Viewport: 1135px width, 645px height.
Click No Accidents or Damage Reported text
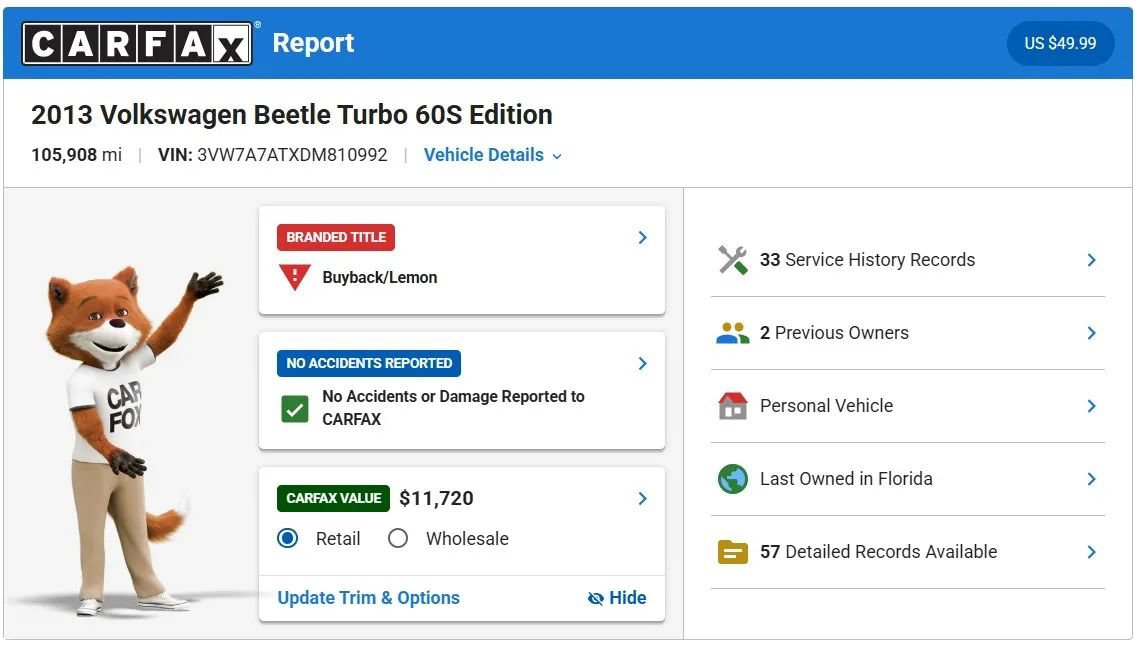click(x=453, y=408)
